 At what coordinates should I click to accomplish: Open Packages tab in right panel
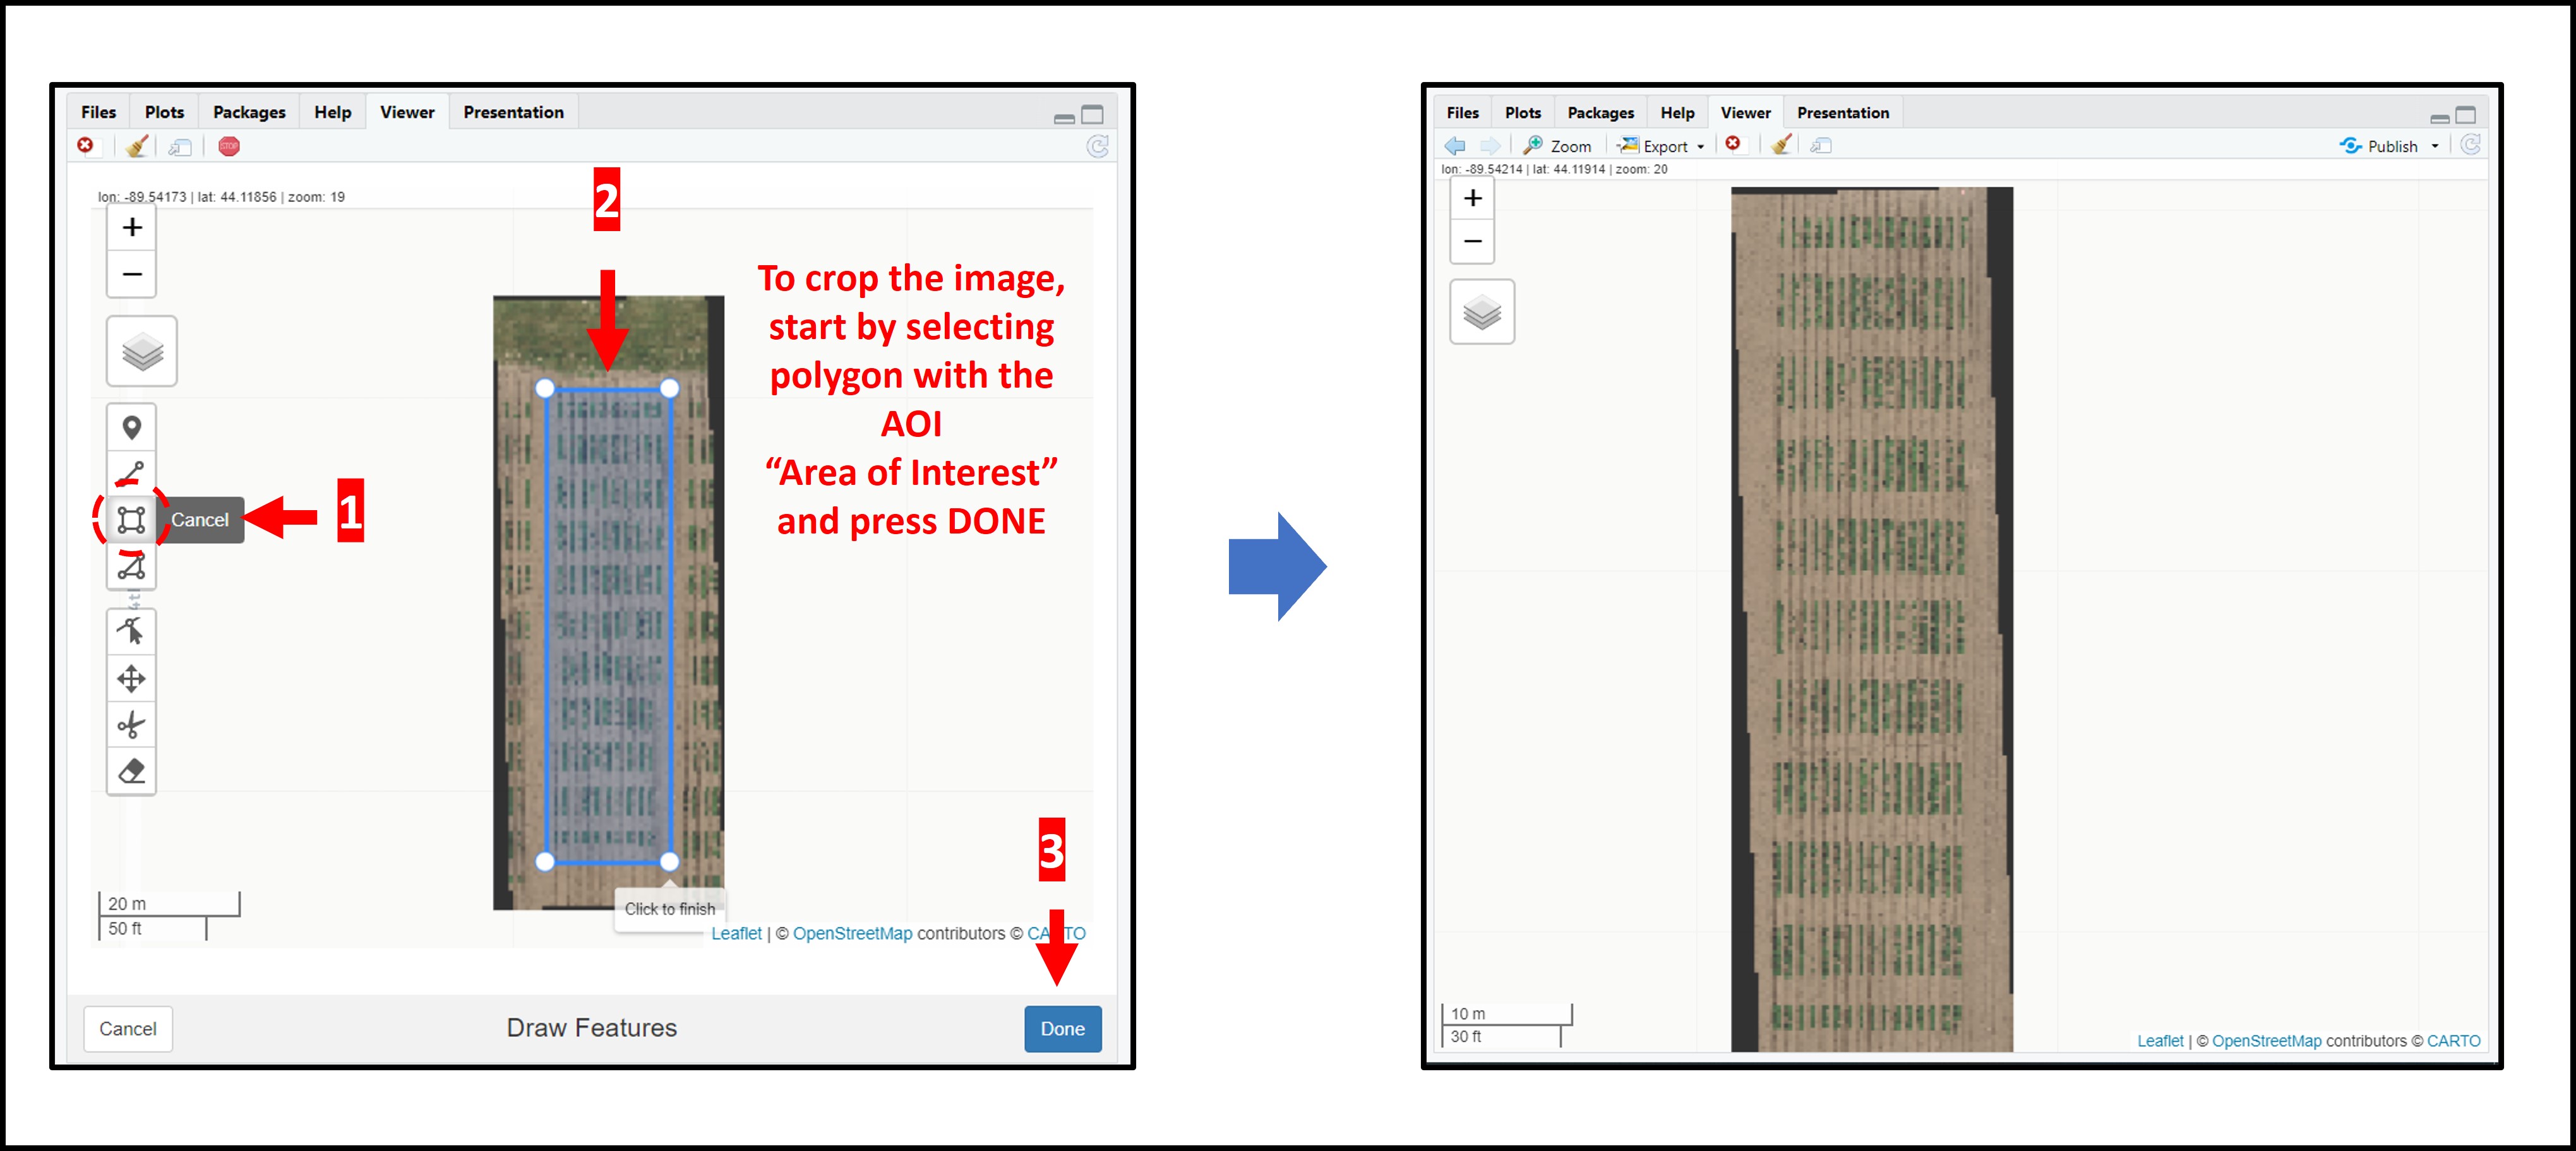(x=1599, y=113)
